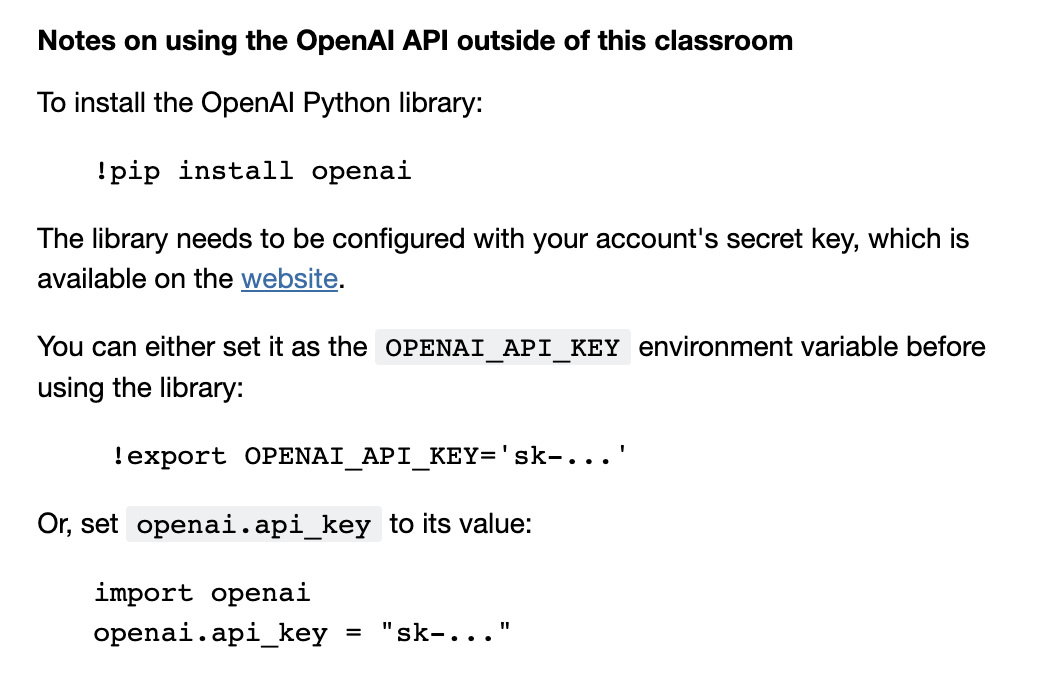
Task: Click the "environment variable before" text
Action: [x=812, y=348]
